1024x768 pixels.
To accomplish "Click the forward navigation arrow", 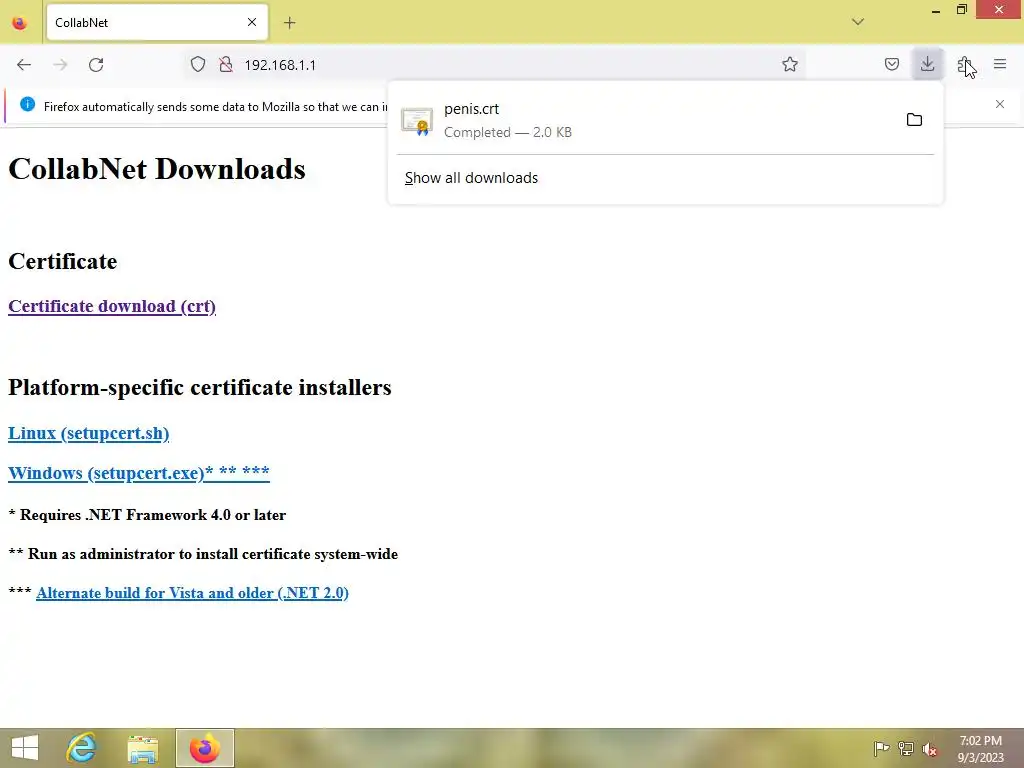I will pos(60,65).
